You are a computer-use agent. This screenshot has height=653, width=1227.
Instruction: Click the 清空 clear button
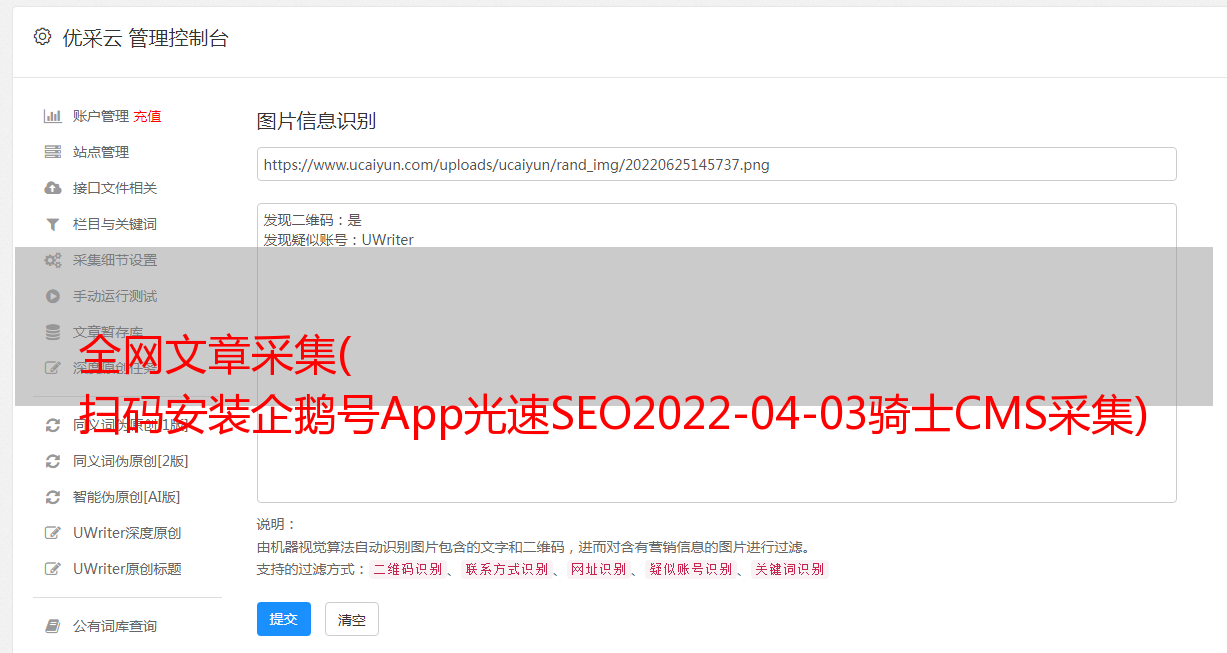pos(352,619)
